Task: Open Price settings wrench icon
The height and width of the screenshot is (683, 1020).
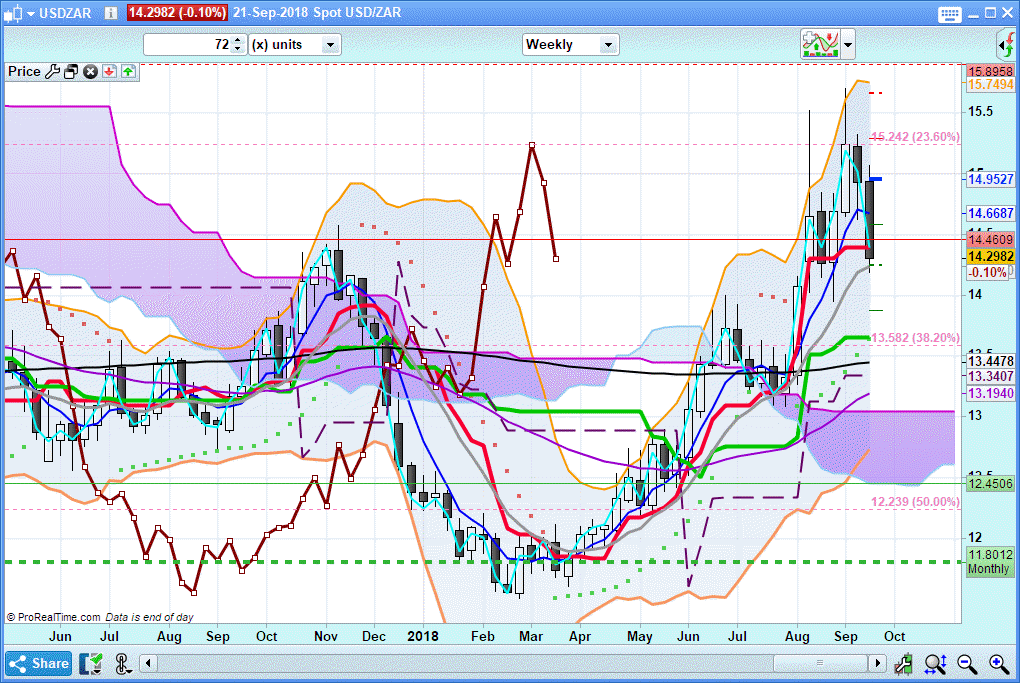Action: point(52,72)
